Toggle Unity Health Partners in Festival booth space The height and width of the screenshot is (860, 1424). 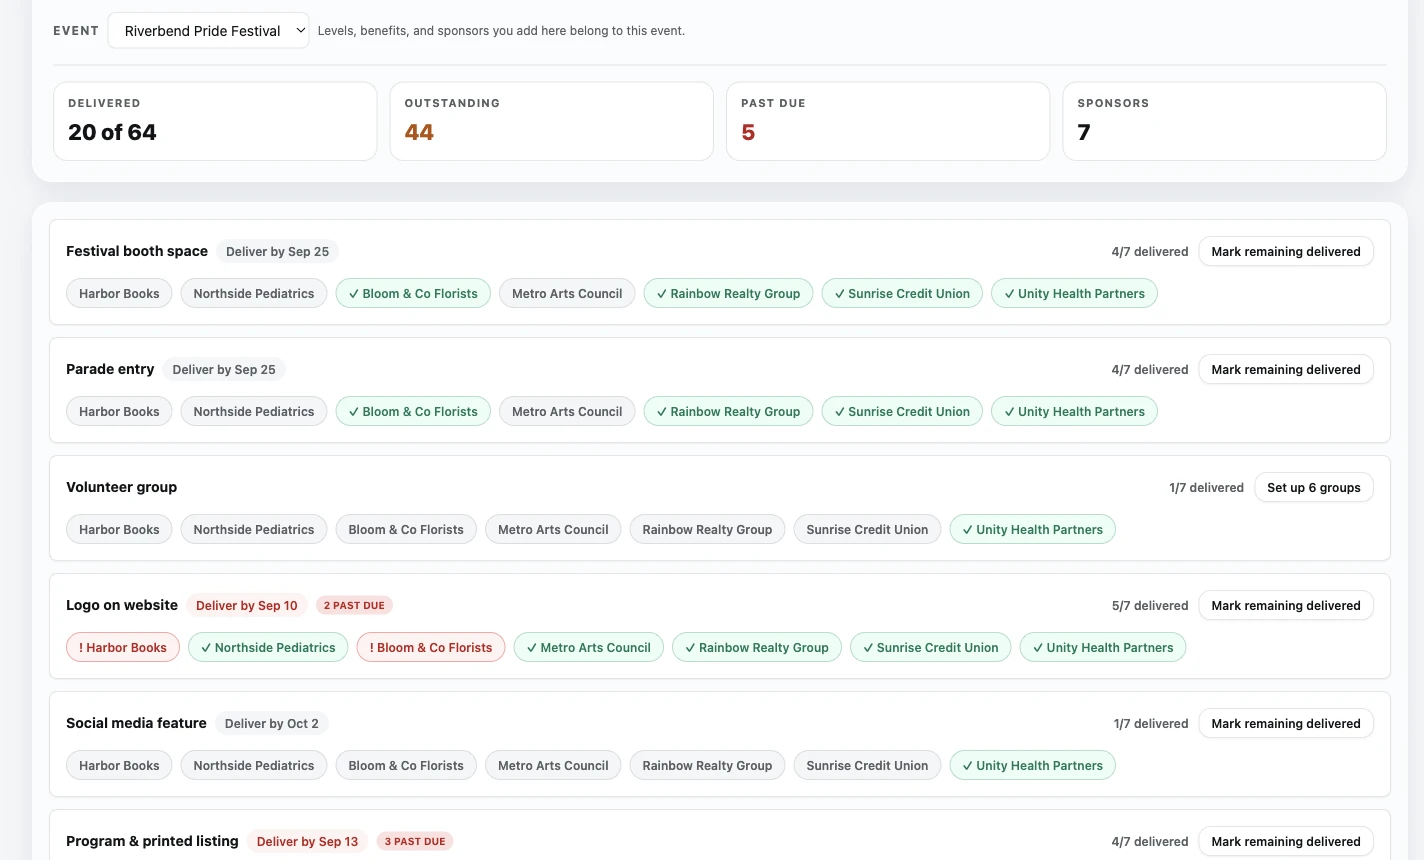point(1074,294)
